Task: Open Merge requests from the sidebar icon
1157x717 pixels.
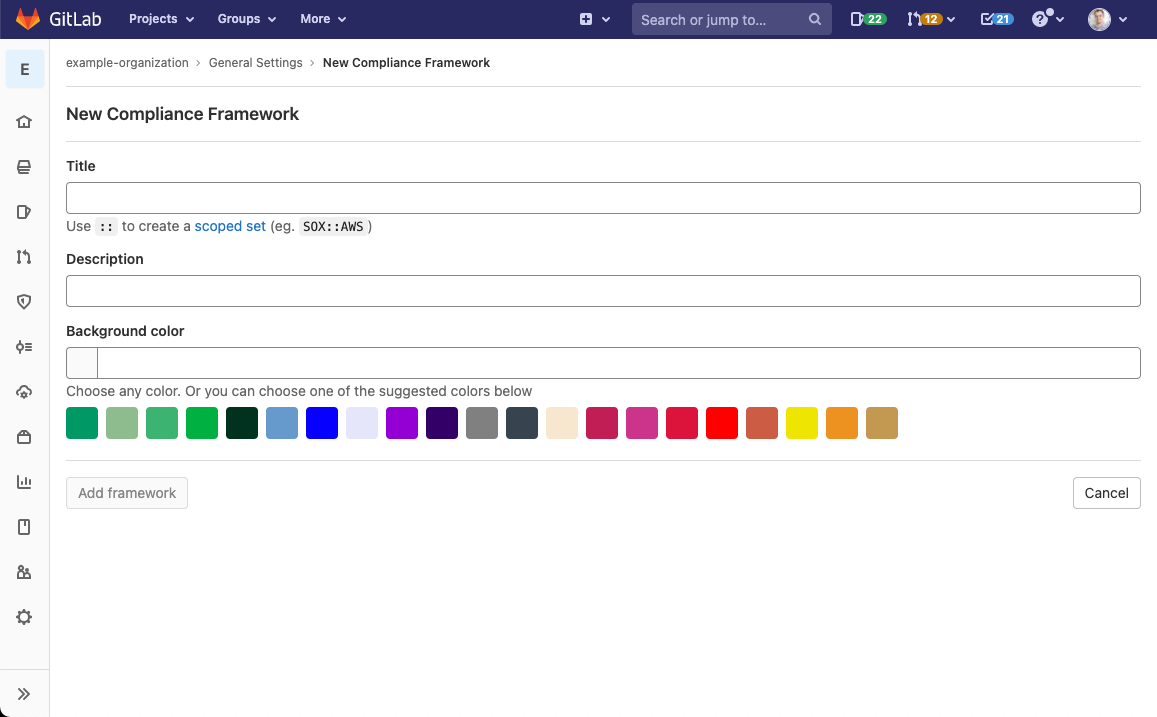Action: coord(24,256)
